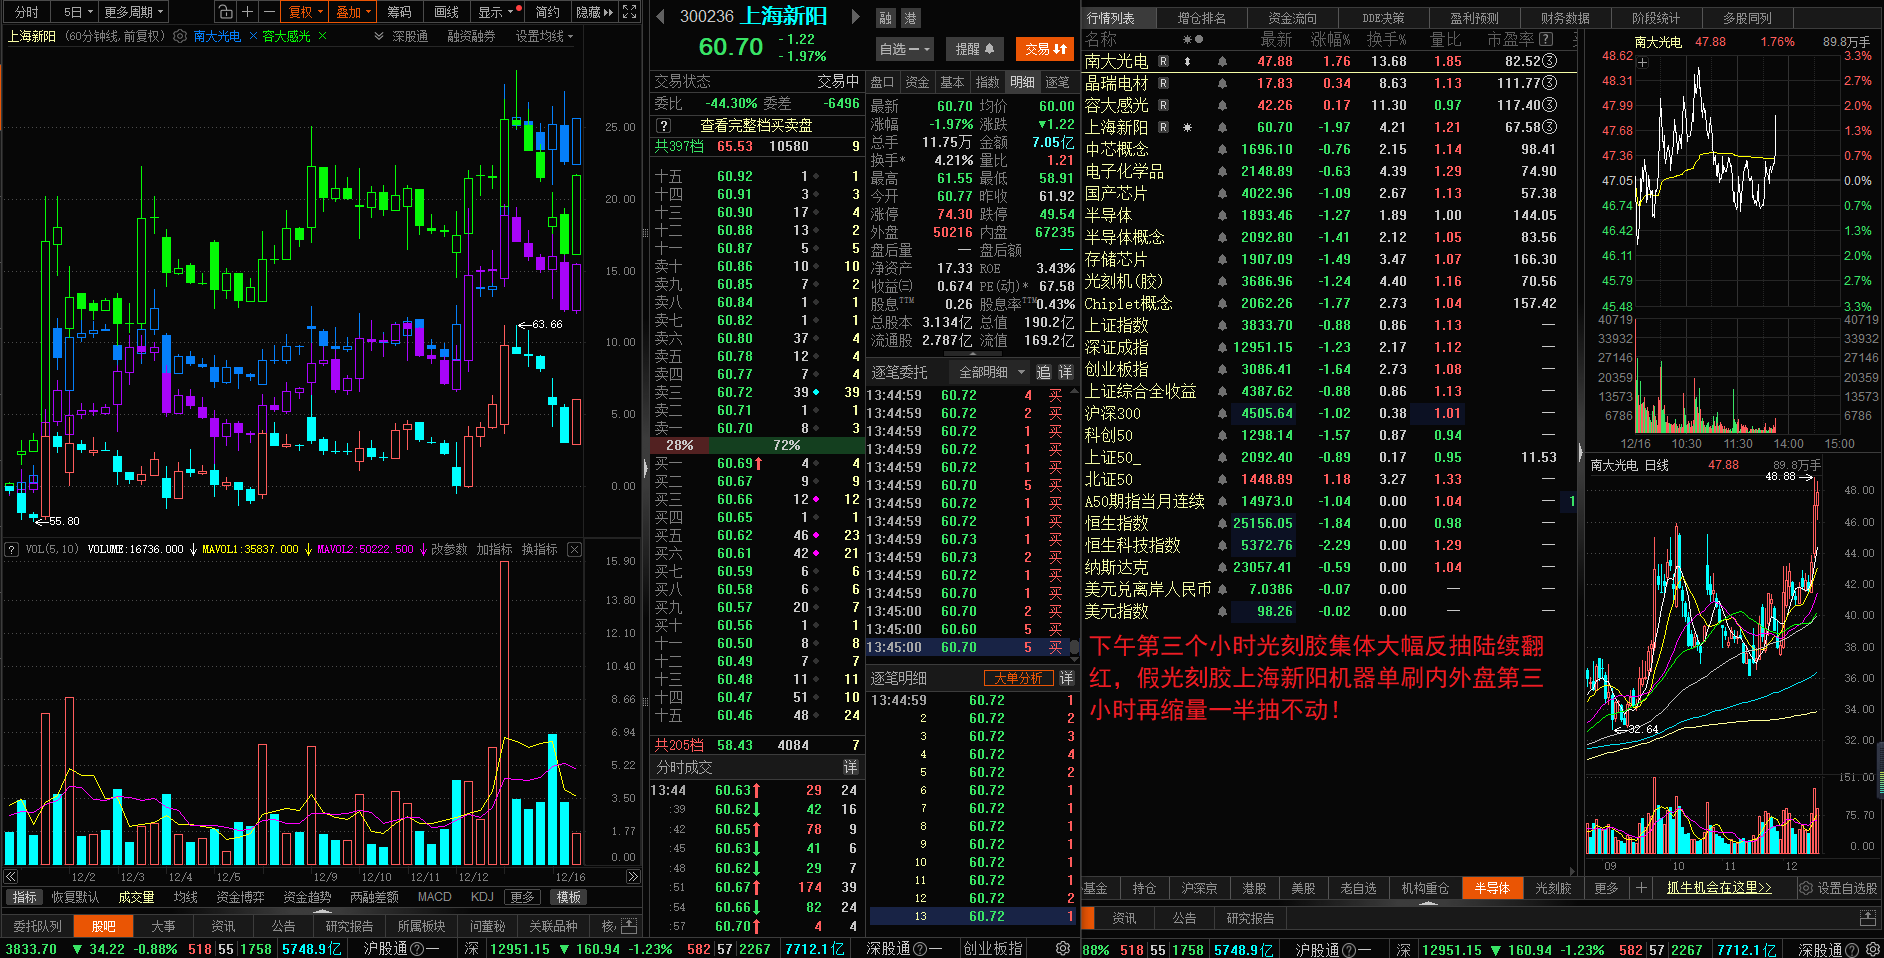Pop out the bottom info panel icon
Image resolution: width=1884 pixels, height=958 pixels.
[x=629, y=926]
